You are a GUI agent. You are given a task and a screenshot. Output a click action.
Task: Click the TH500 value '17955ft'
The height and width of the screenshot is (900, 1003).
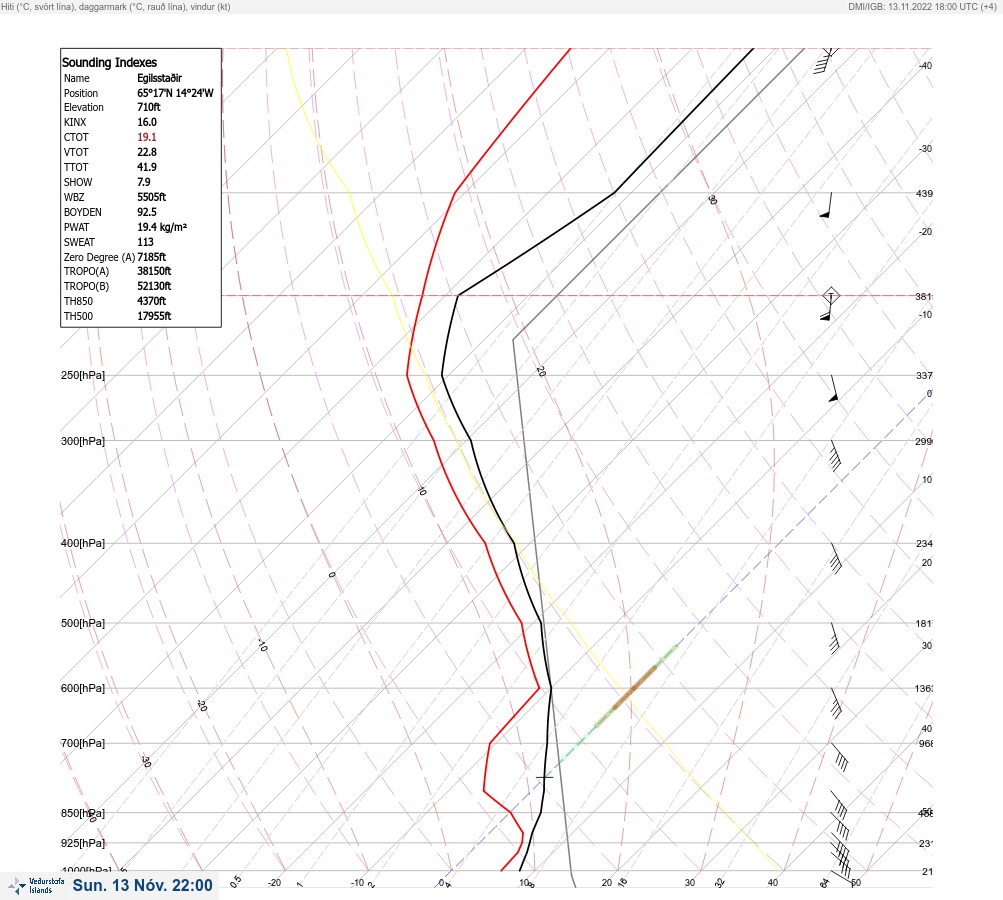point(154,316)
